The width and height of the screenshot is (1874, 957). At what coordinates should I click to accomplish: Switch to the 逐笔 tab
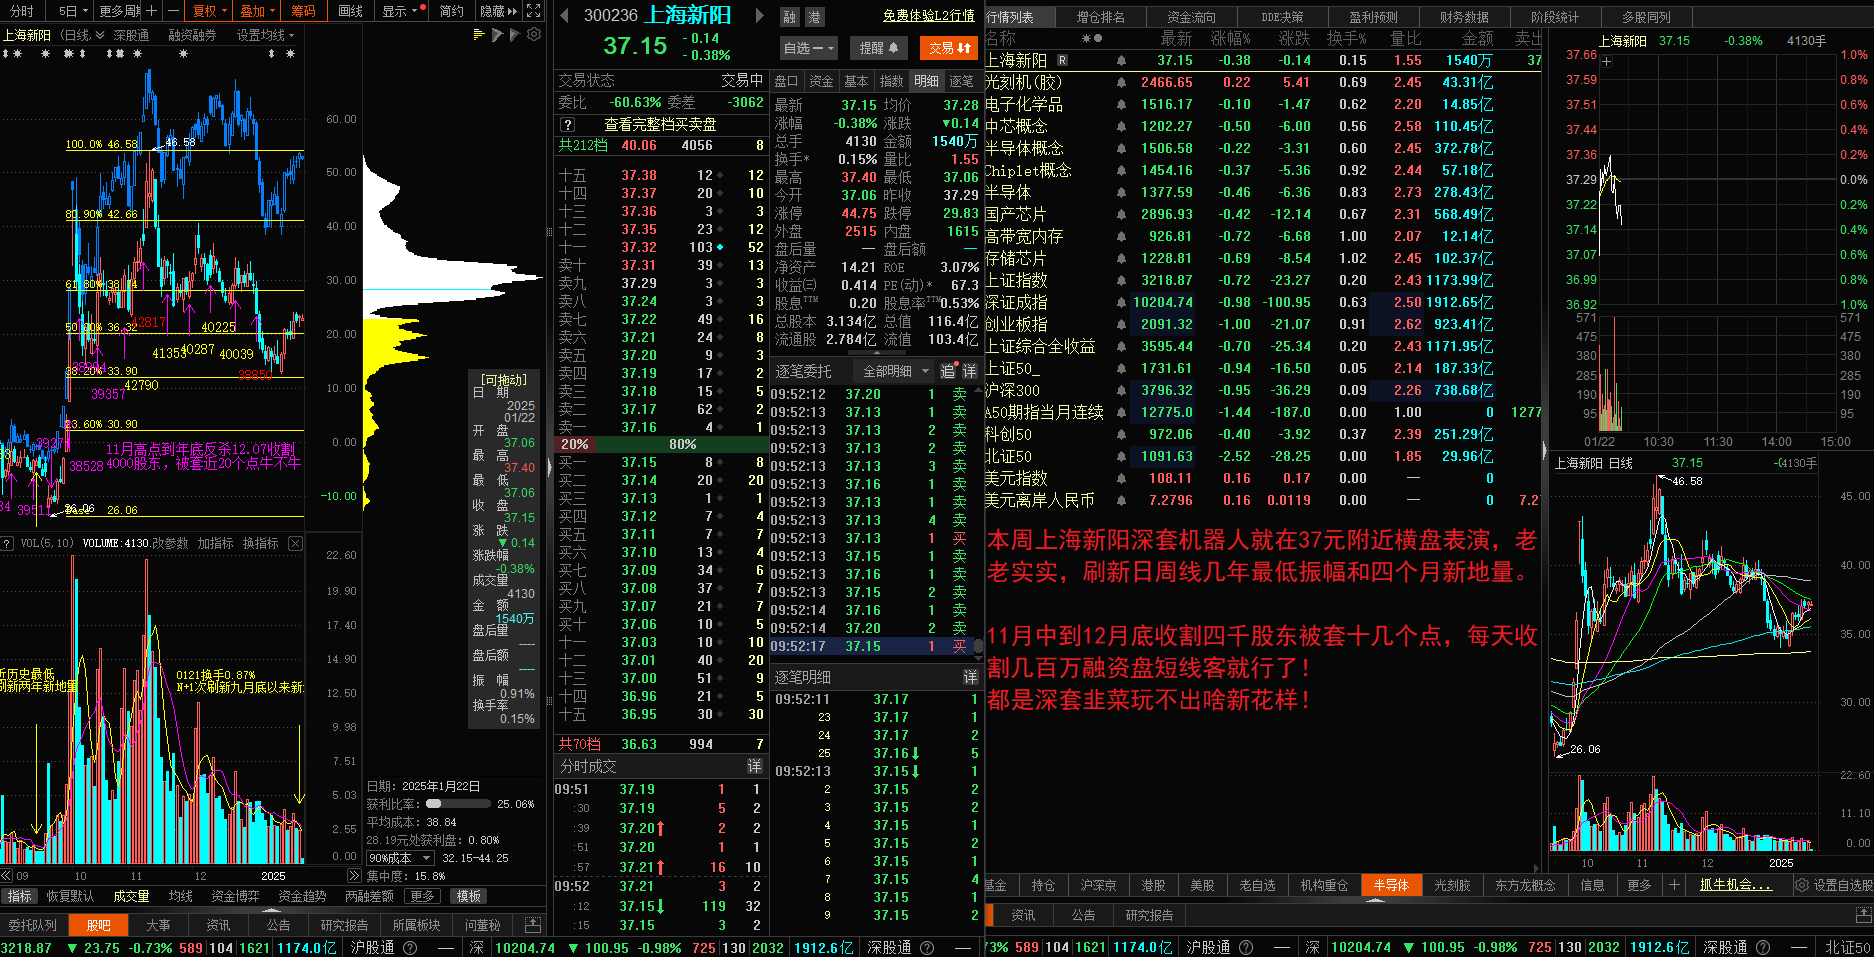pos(961,81)
